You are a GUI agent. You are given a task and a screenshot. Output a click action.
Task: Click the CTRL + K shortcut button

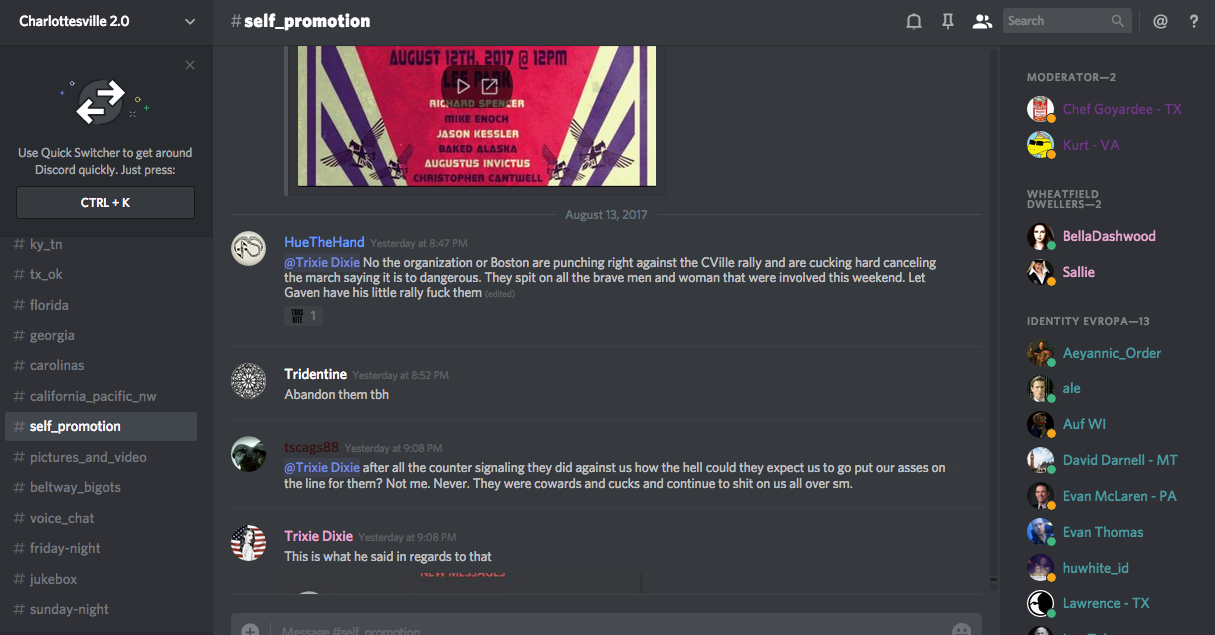106,203
